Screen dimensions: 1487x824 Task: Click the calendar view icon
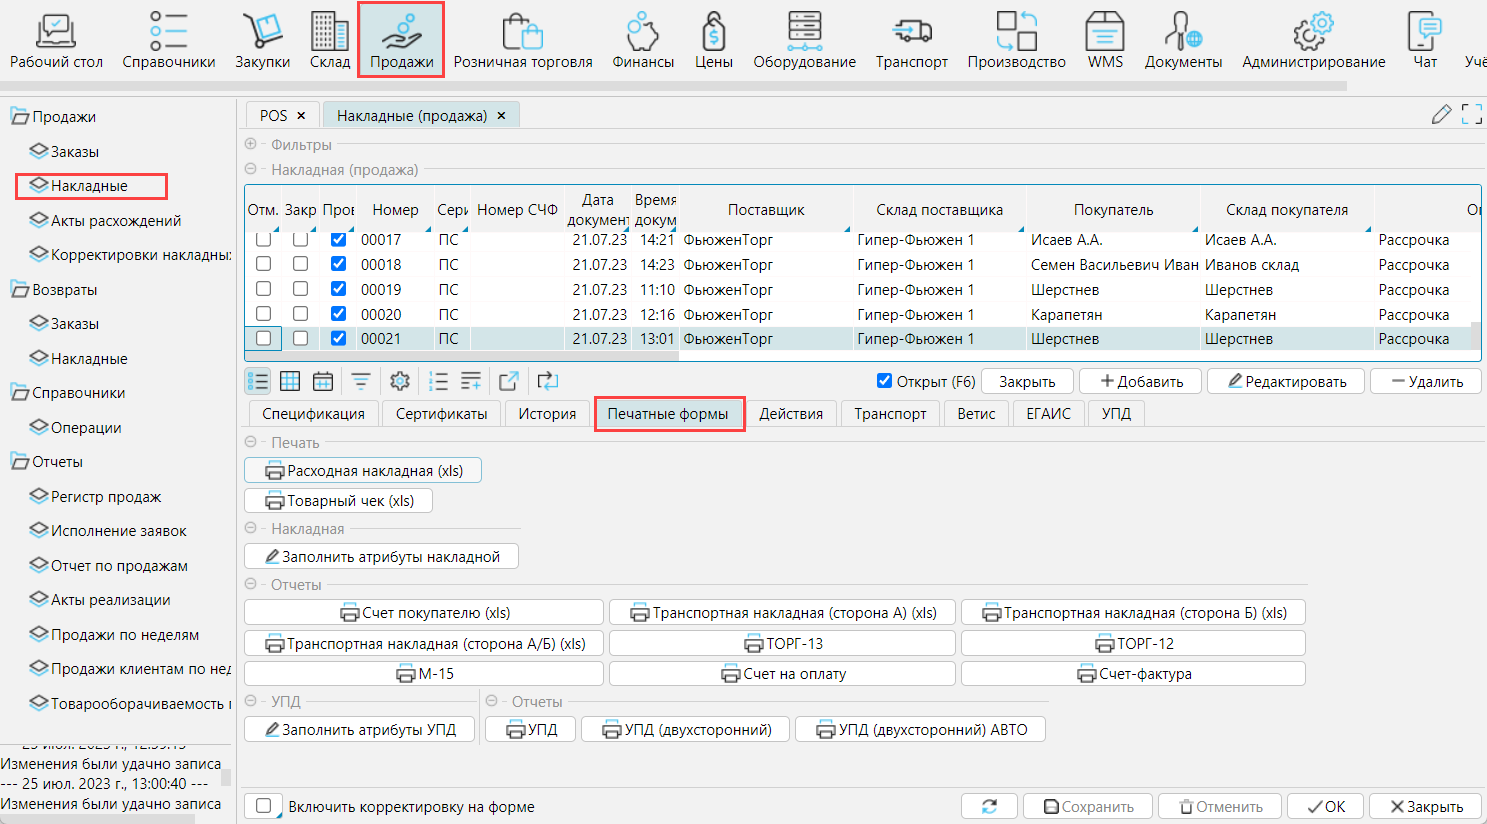pos(323,381)
